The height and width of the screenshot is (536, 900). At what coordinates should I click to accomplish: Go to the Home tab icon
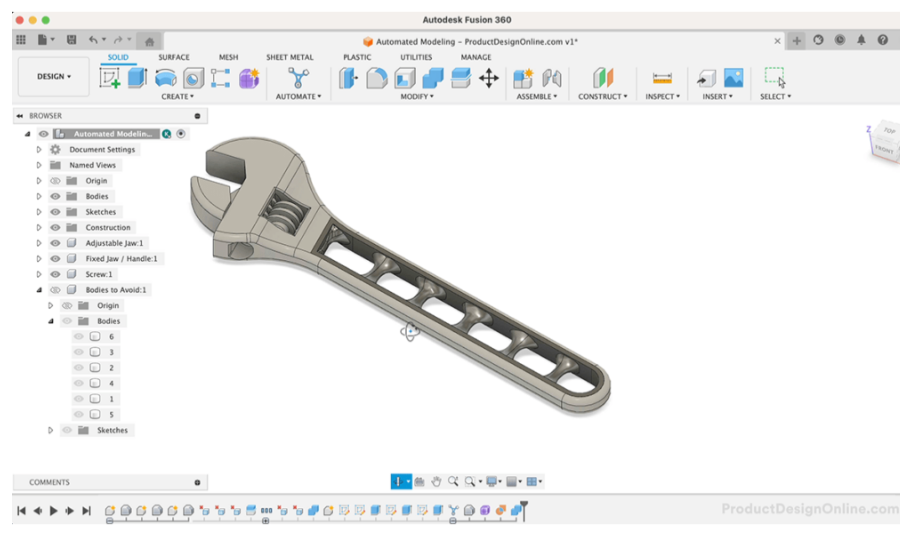[x=149, y=41]
